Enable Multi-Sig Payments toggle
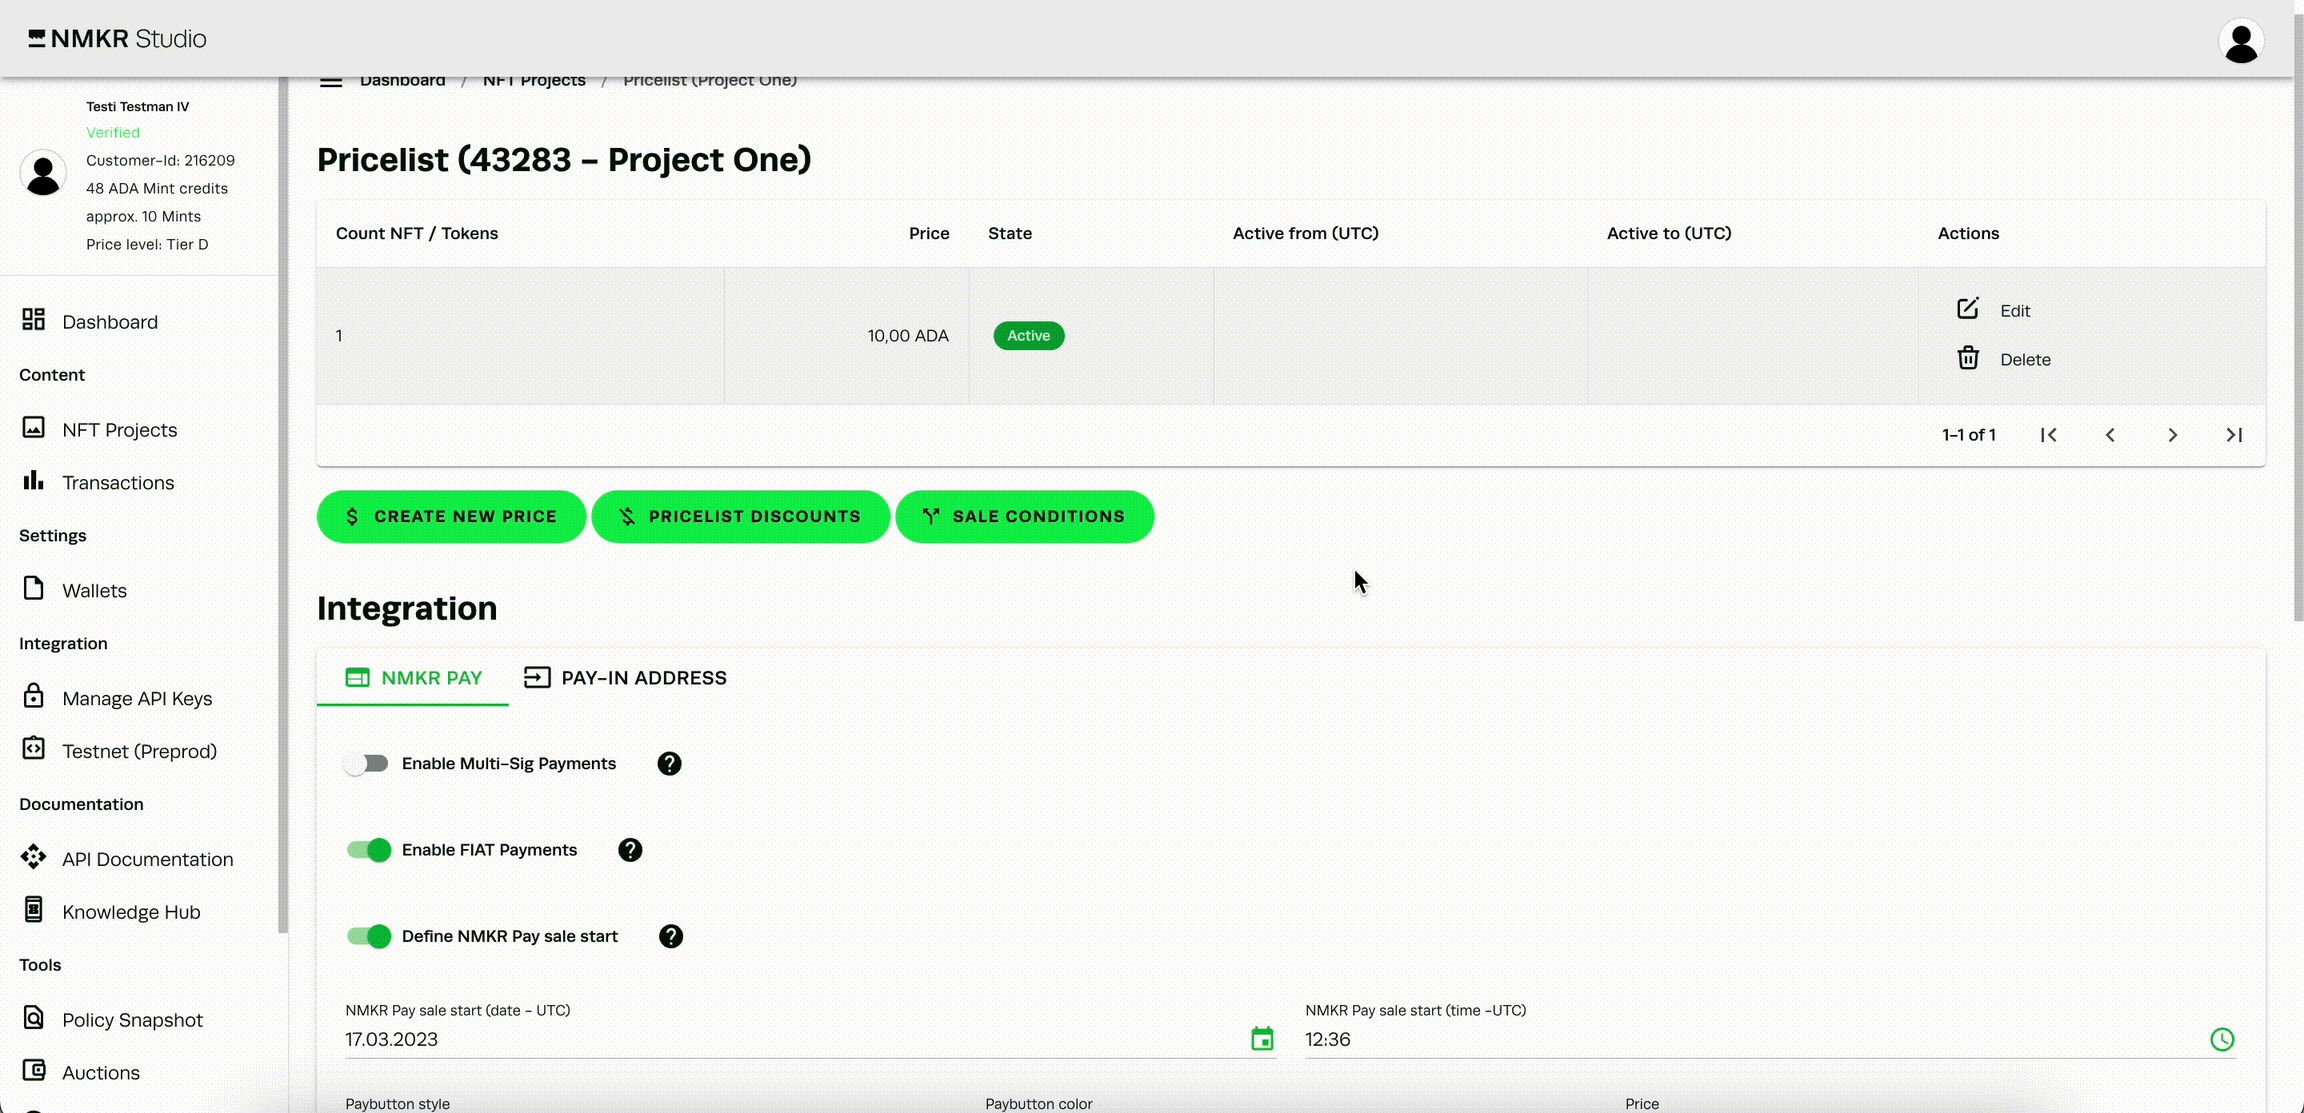This screenshot has height=1113, width=2304. coord(367,764)
